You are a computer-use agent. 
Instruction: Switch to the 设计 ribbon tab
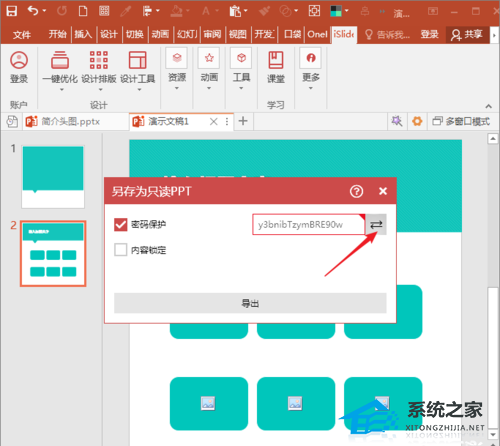[109, 34]
